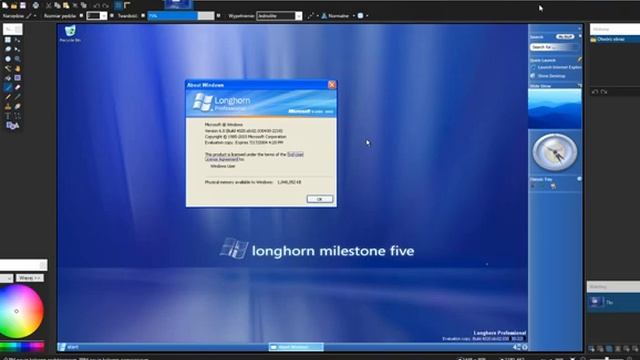Image resolution: width=640 pixels, height=360 pixels.
Task: Click the Więcej >> button in Colors
Action: (x=30, y=278)
